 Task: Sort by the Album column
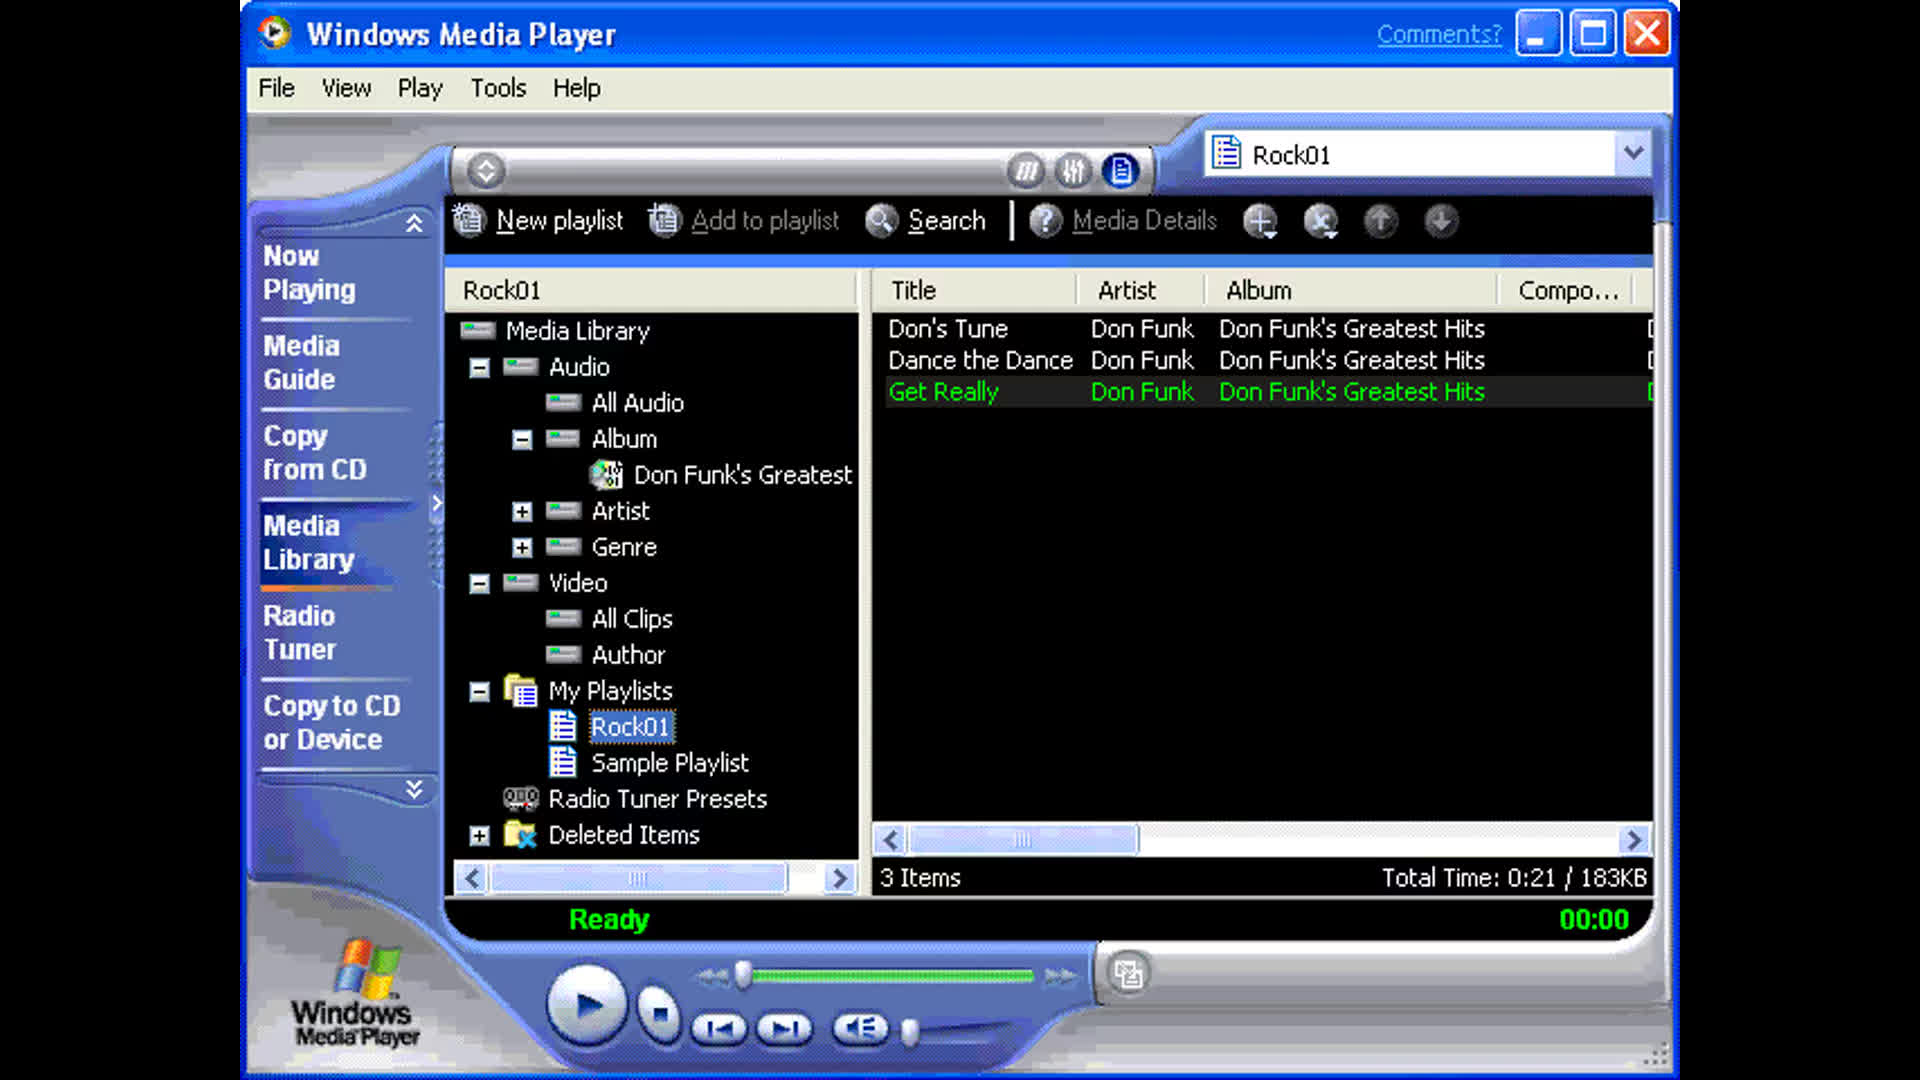pos(1351,290)
